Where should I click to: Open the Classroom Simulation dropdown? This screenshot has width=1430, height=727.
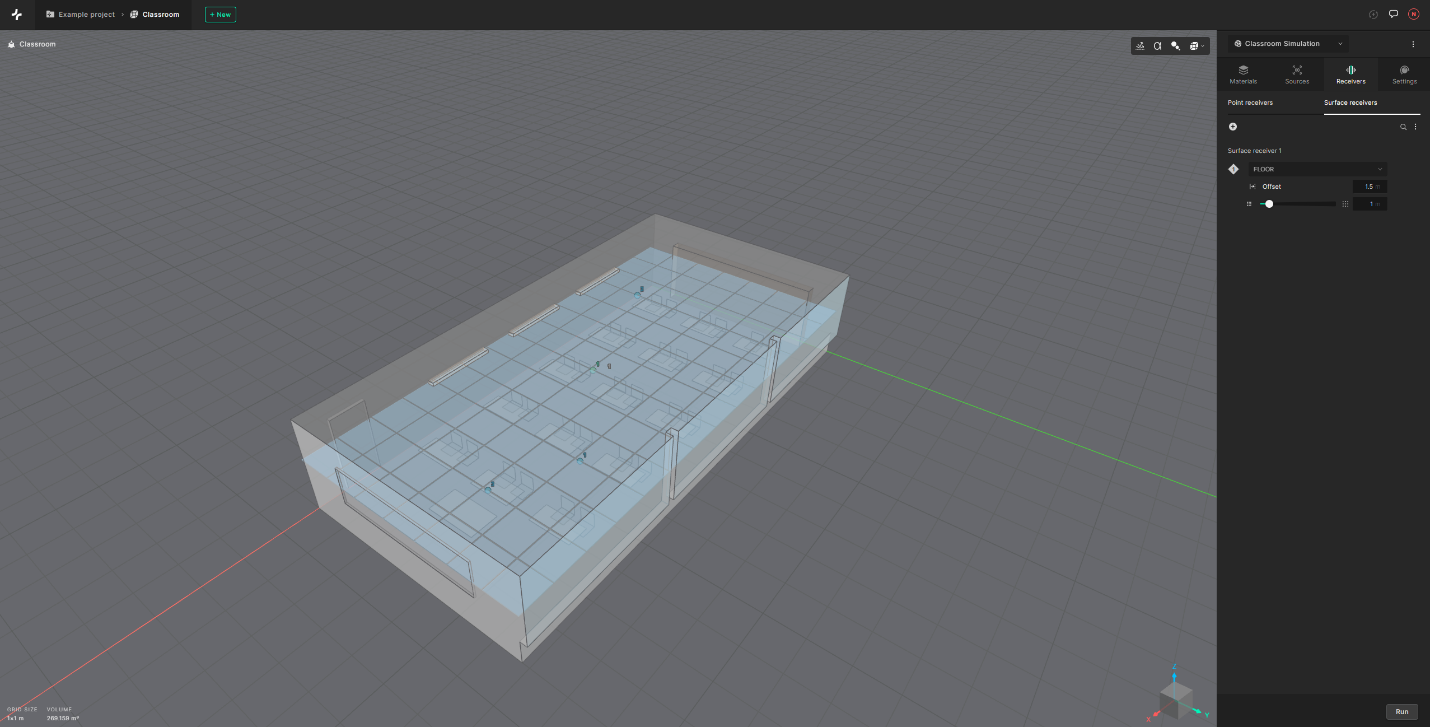(x=1289, y=44)
